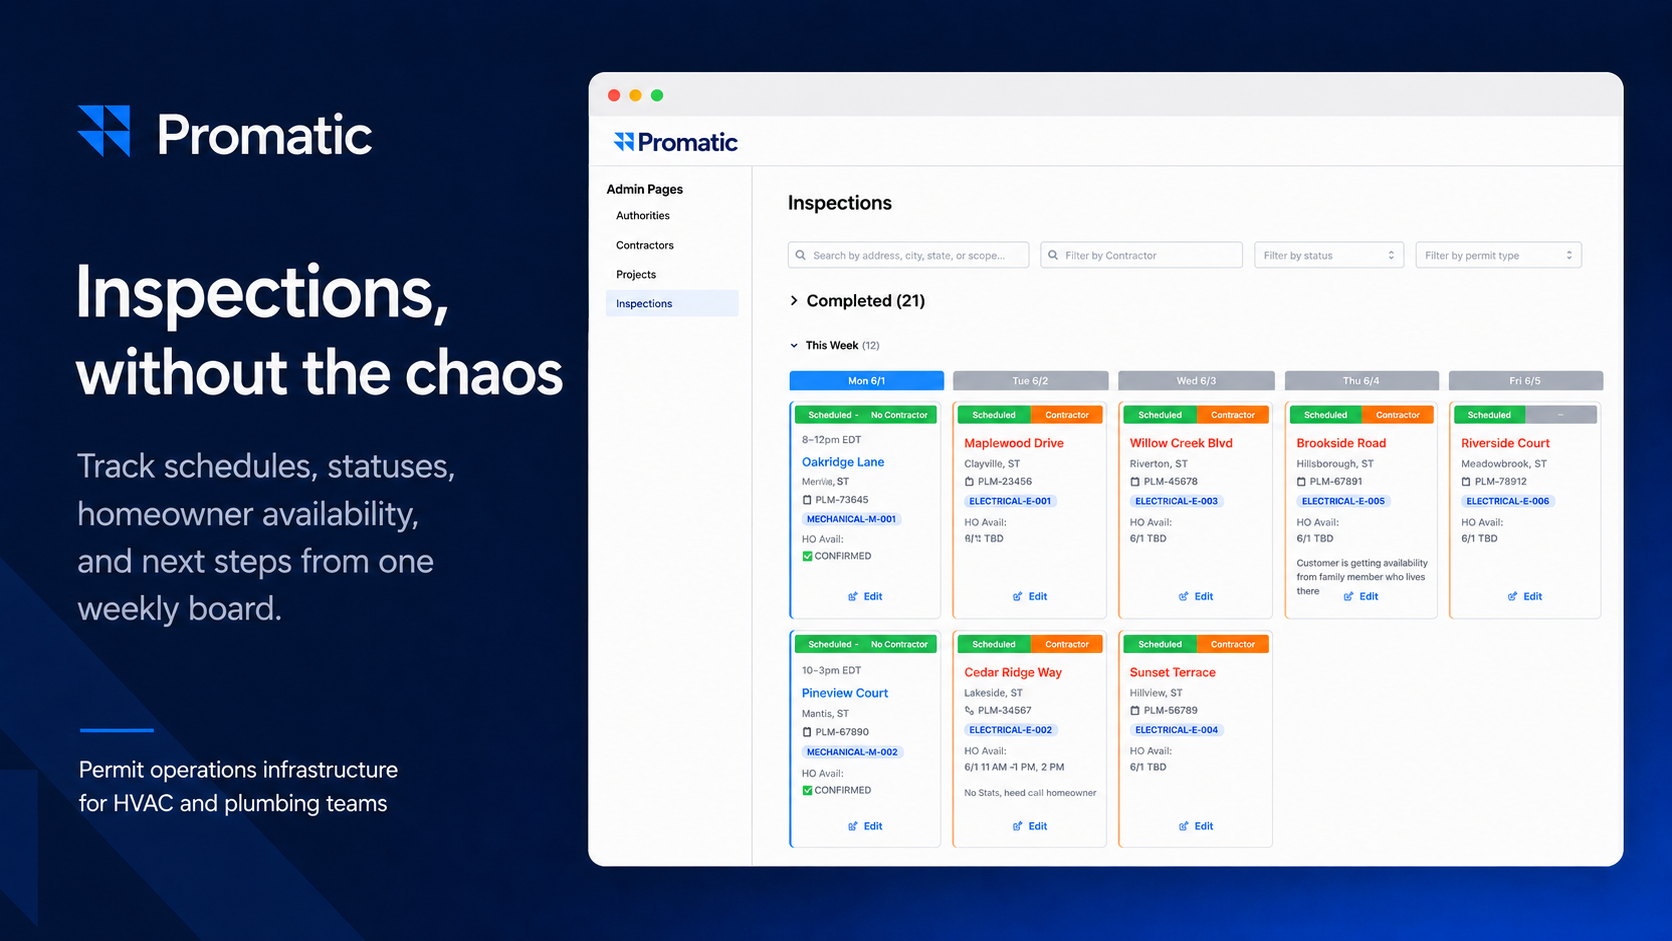Click permit icon next to PLM-67891
The width and height of the screenshot is (1672, 941).
[x=1301, y=482]
